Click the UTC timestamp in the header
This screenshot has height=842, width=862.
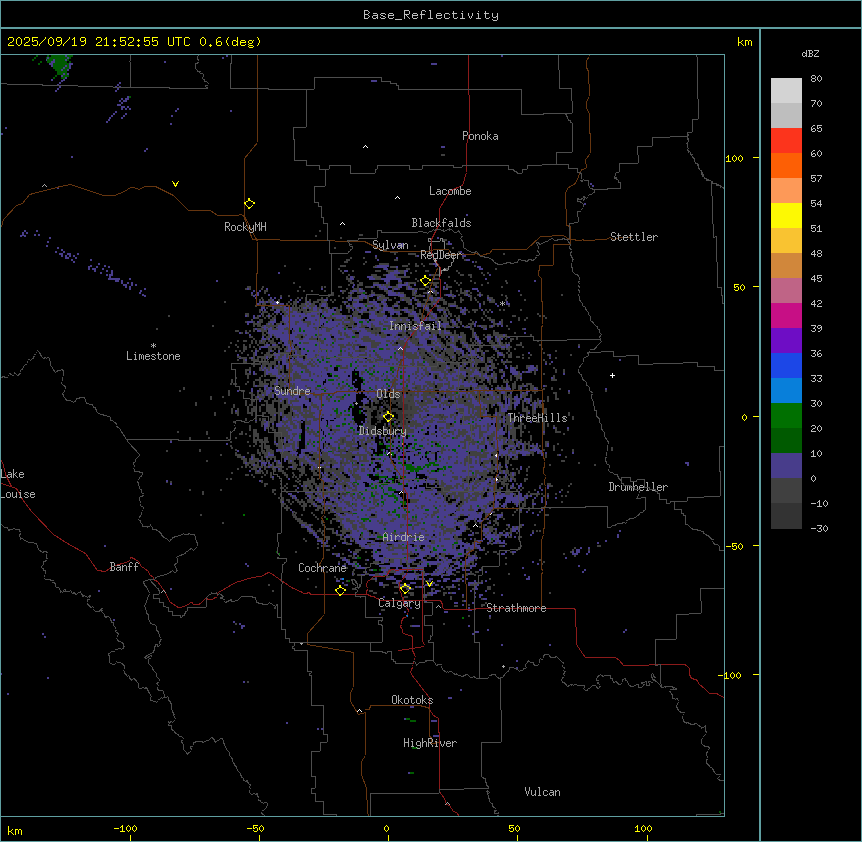click(x=133, y=42)
